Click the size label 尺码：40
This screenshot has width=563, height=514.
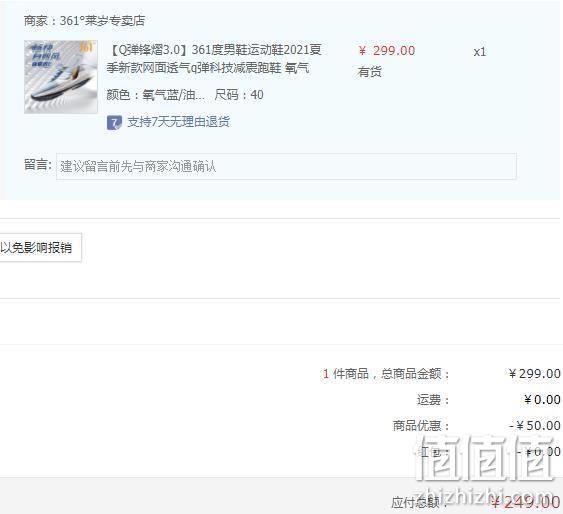(239, 95)
